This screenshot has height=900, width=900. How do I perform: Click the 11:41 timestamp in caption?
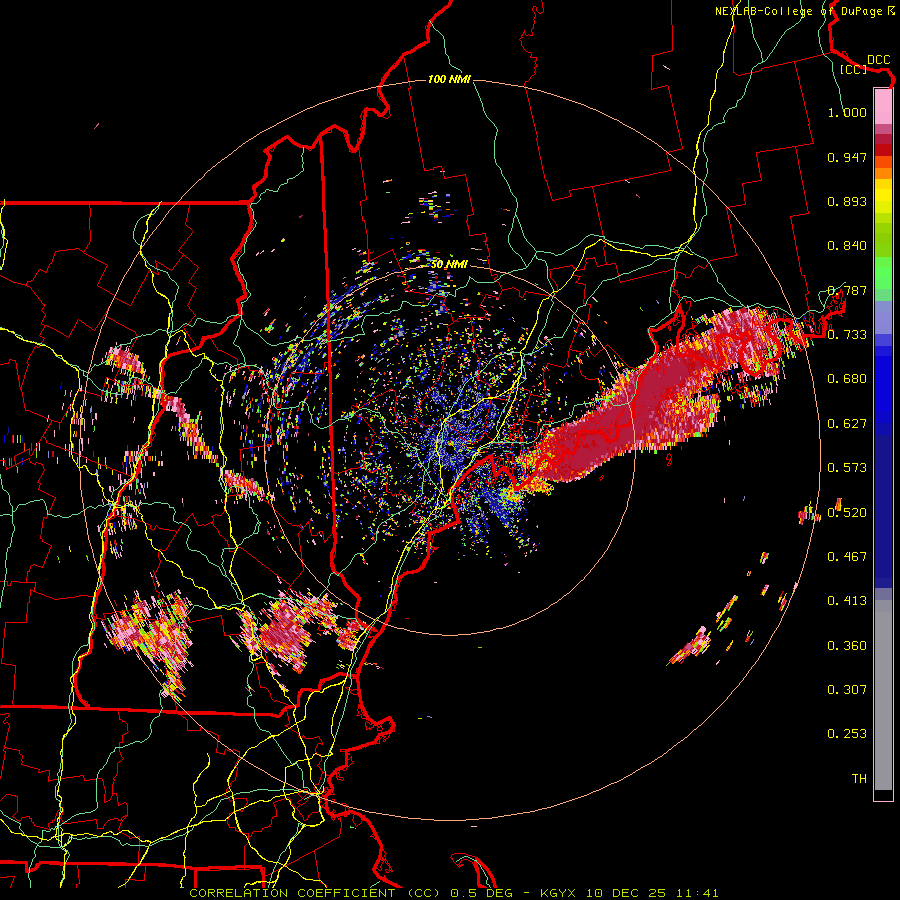click(x=696, y=893)
